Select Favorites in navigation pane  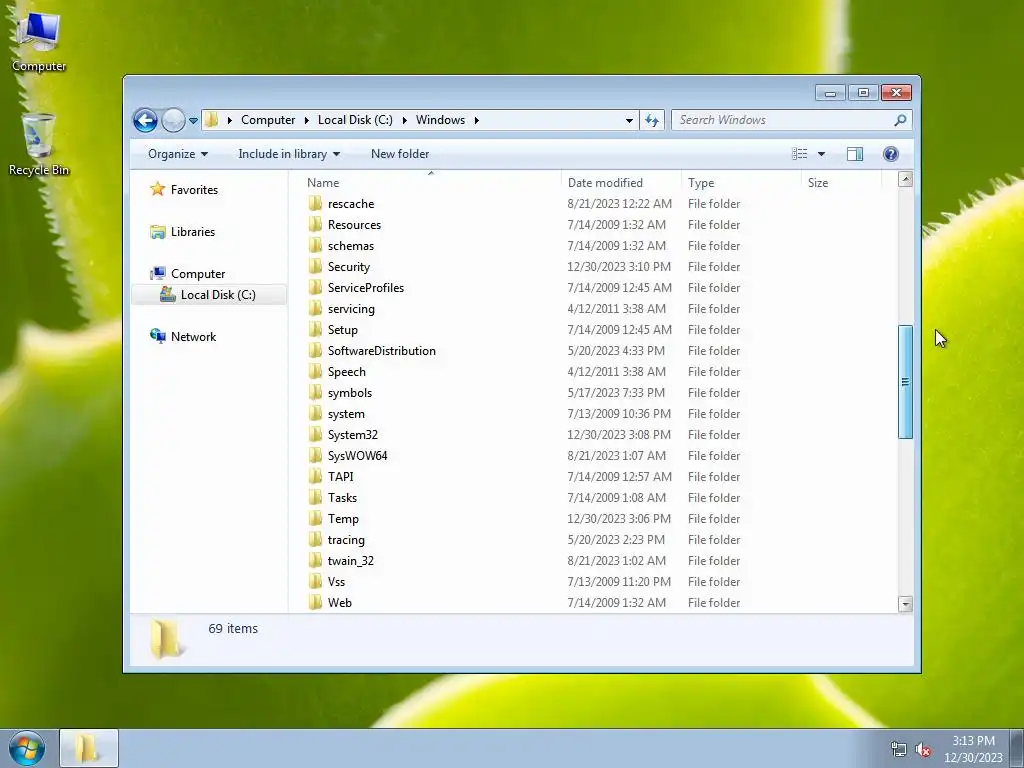pyautogui.click(x=194, y=190)
